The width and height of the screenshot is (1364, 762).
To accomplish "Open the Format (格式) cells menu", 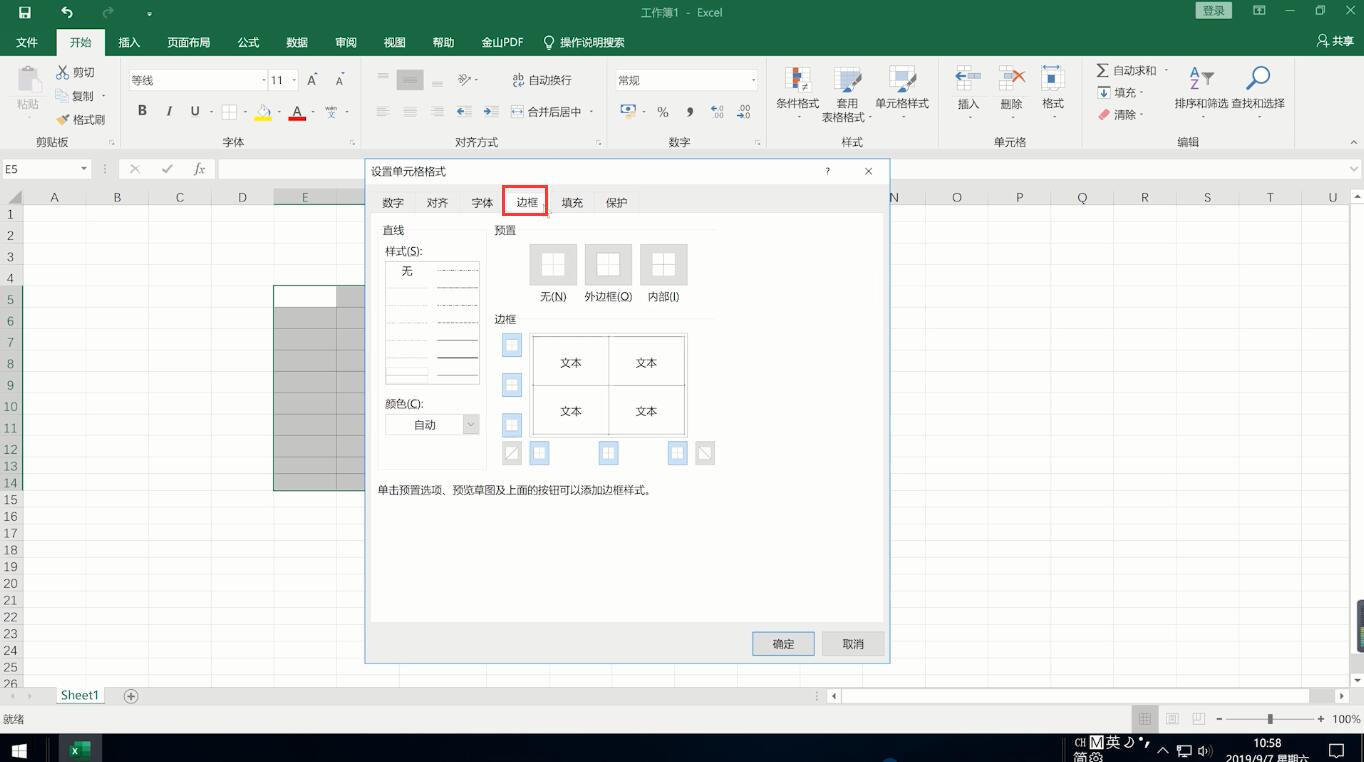I will pyautogui.click(x=1053, y=94).
